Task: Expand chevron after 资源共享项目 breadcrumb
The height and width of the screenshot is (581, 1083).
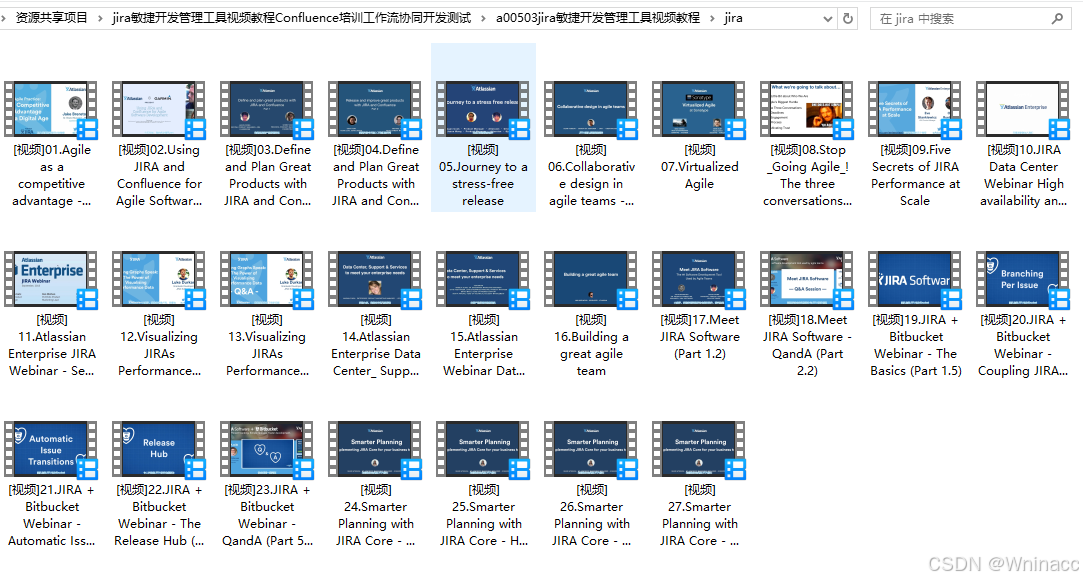Action: [100, 19]
